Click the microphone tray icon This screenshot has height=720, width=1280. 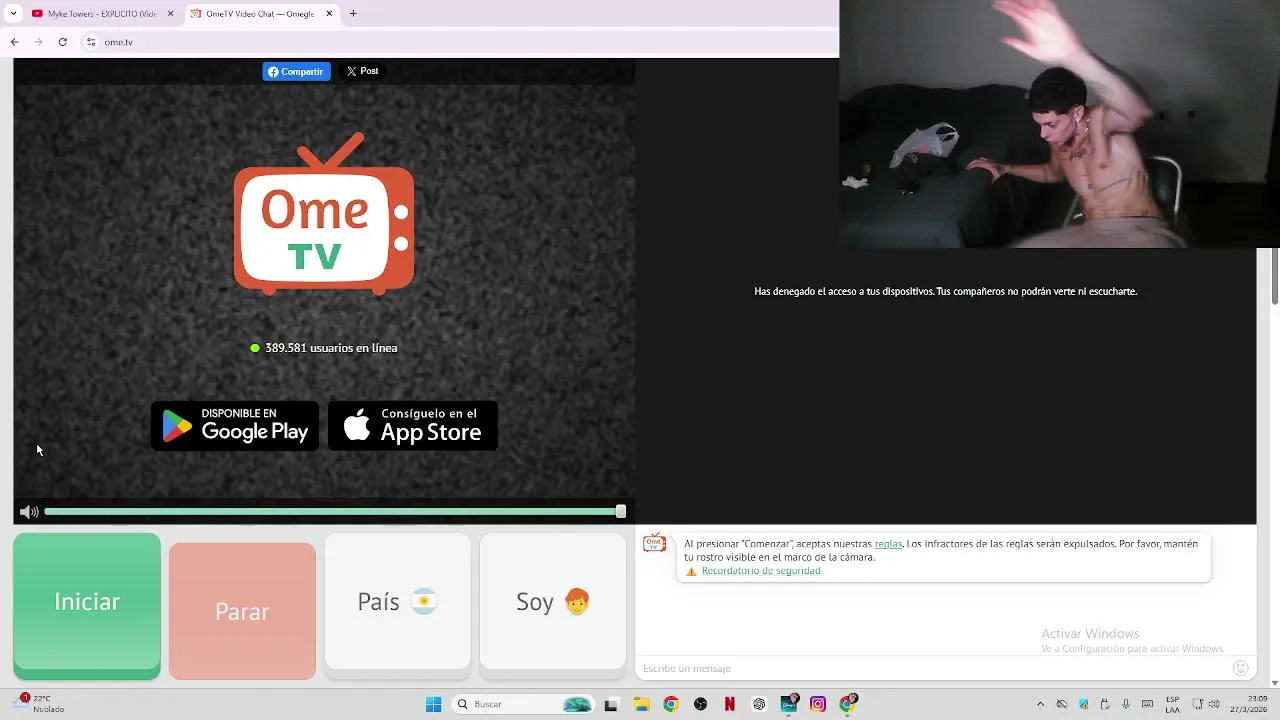[x=1126, y=704]
